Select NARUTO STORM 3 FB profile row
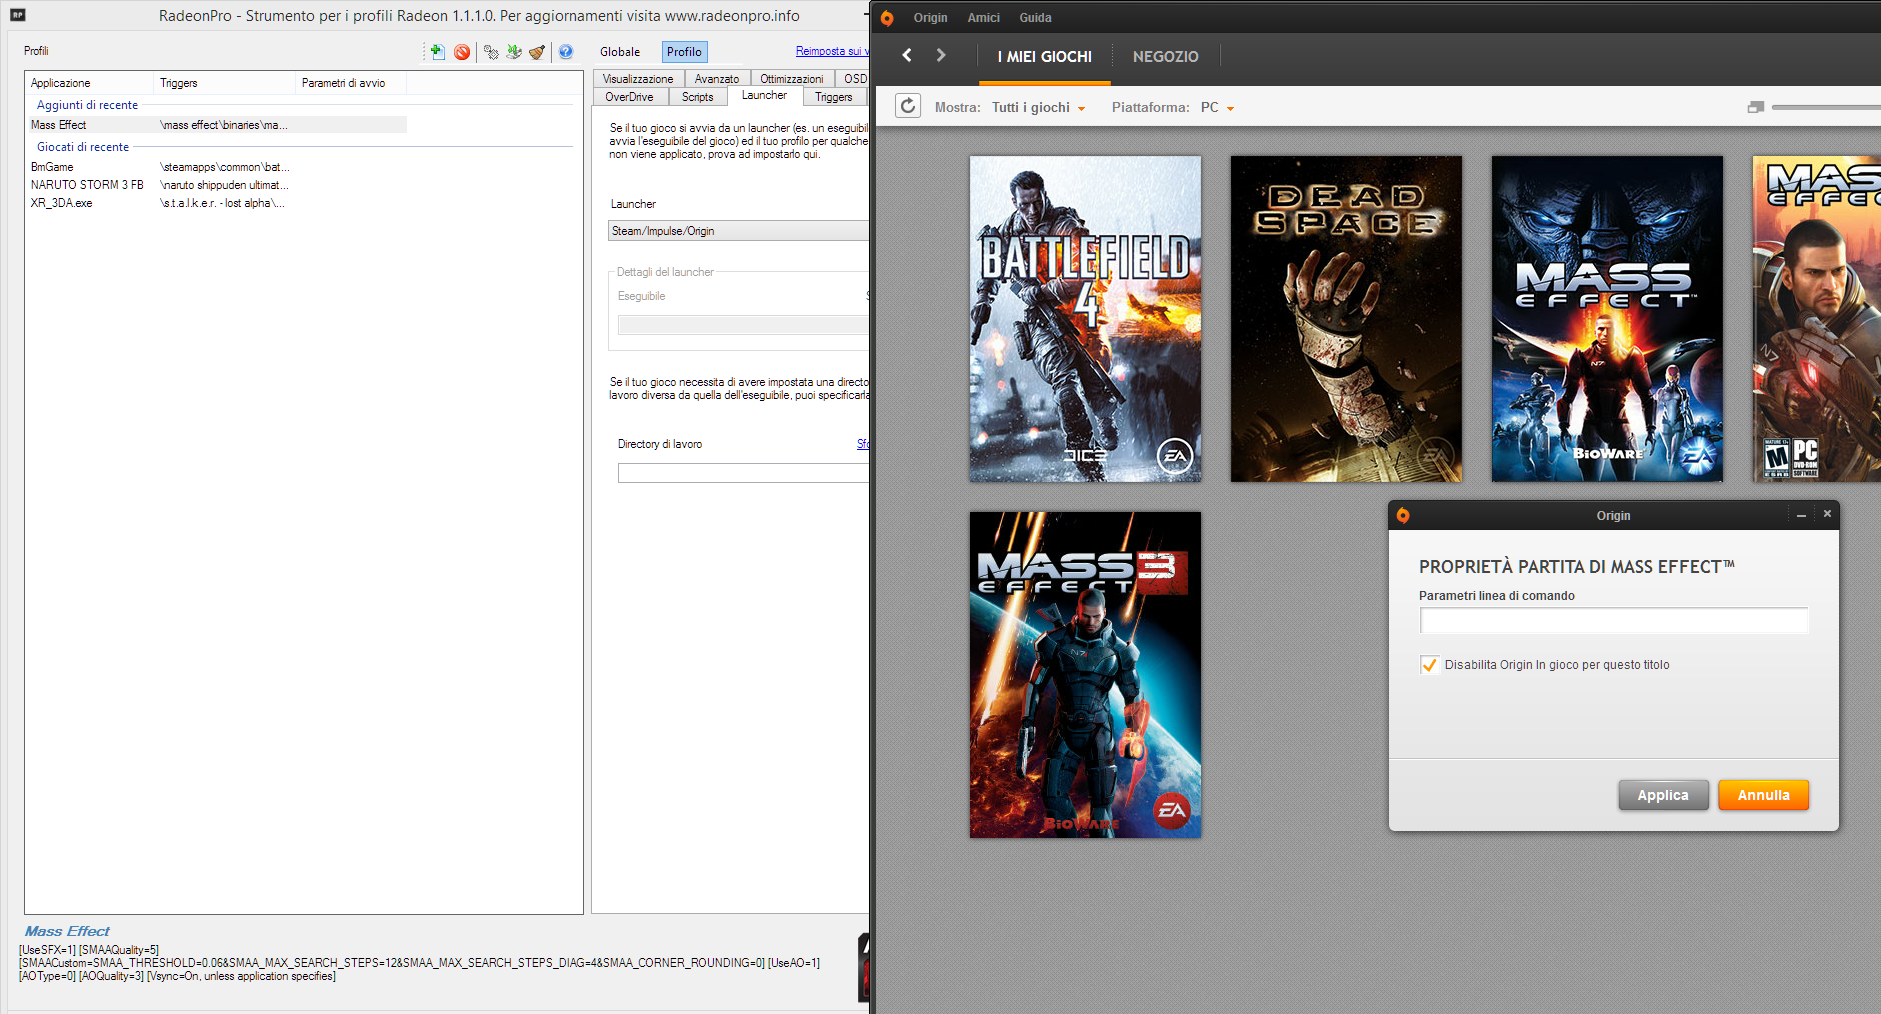 coord(218,185)
